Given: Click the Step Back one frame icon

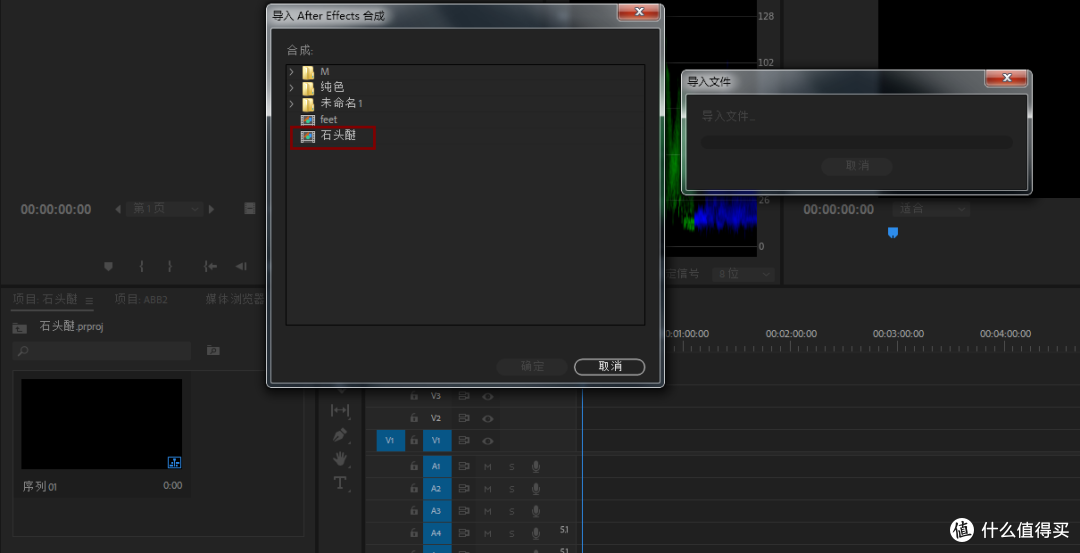Looking at the screenshot, I should click(x=240, y=266).
